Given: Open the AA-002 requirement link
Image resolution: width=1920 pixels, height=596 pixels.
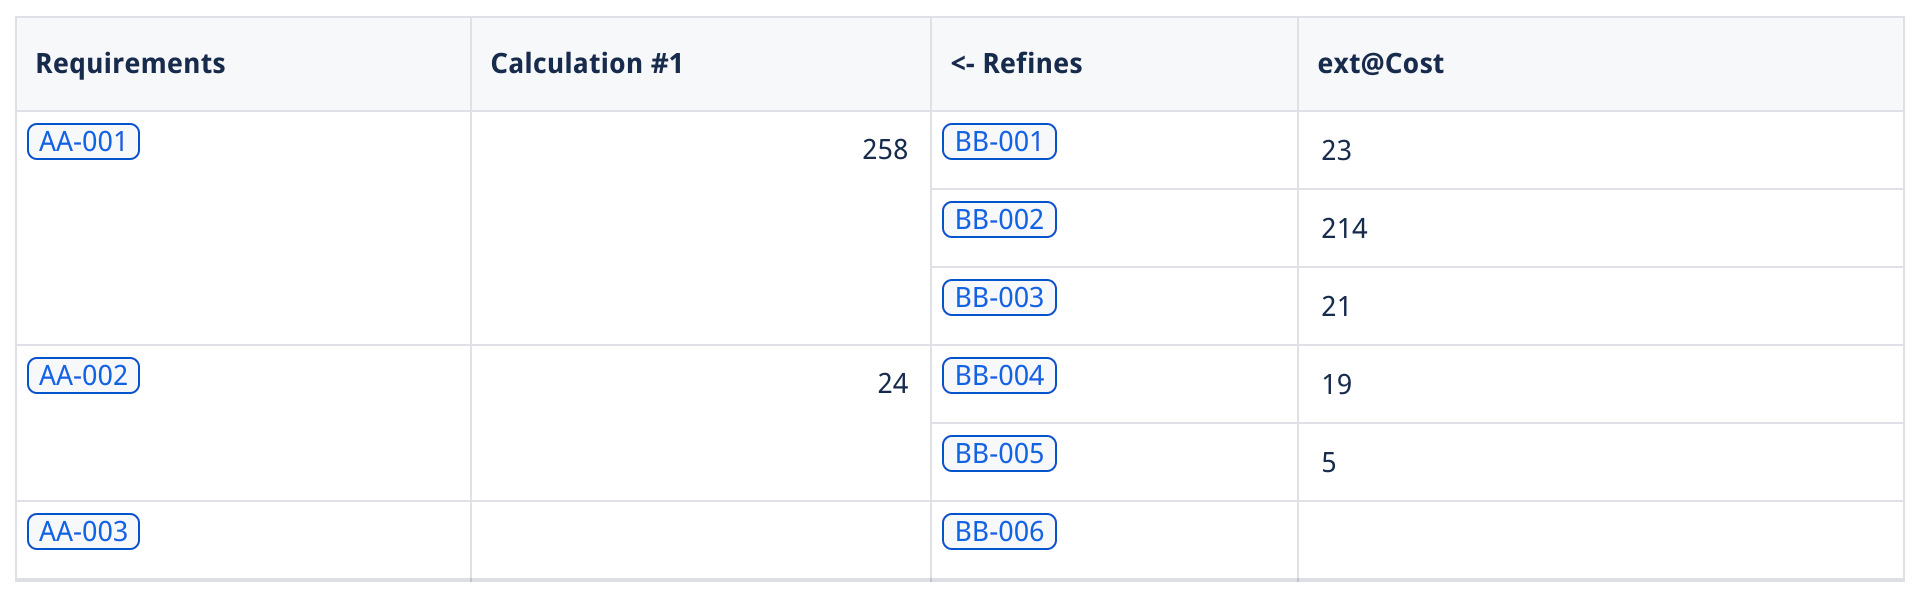Looking at the screenshot, I should tap(83, 376).
